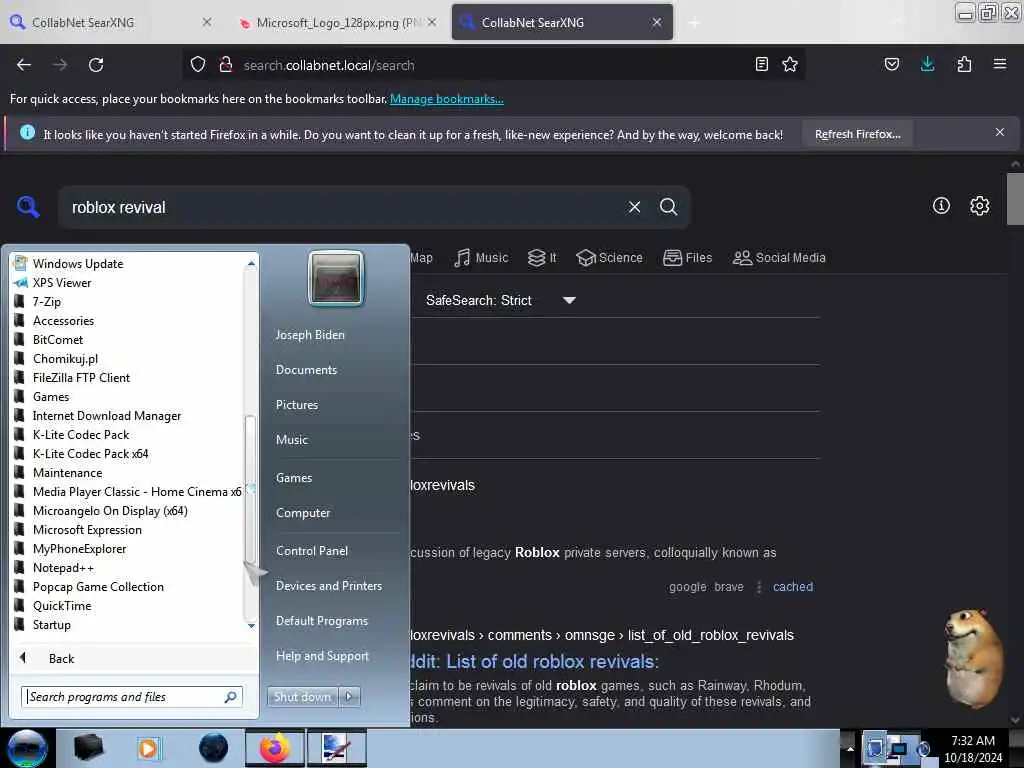Submit search with the magnifier button
Viewport: 1024px width, 768px height.
tap(668, 207)
